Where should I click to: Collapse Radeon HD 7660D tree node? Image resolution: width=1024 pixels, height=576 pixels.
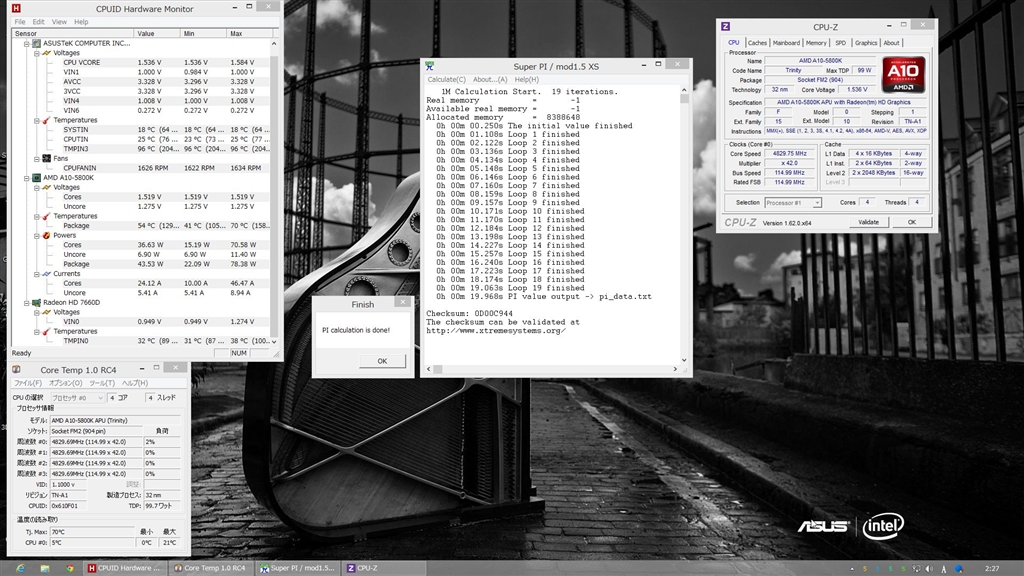coord(27,302)
